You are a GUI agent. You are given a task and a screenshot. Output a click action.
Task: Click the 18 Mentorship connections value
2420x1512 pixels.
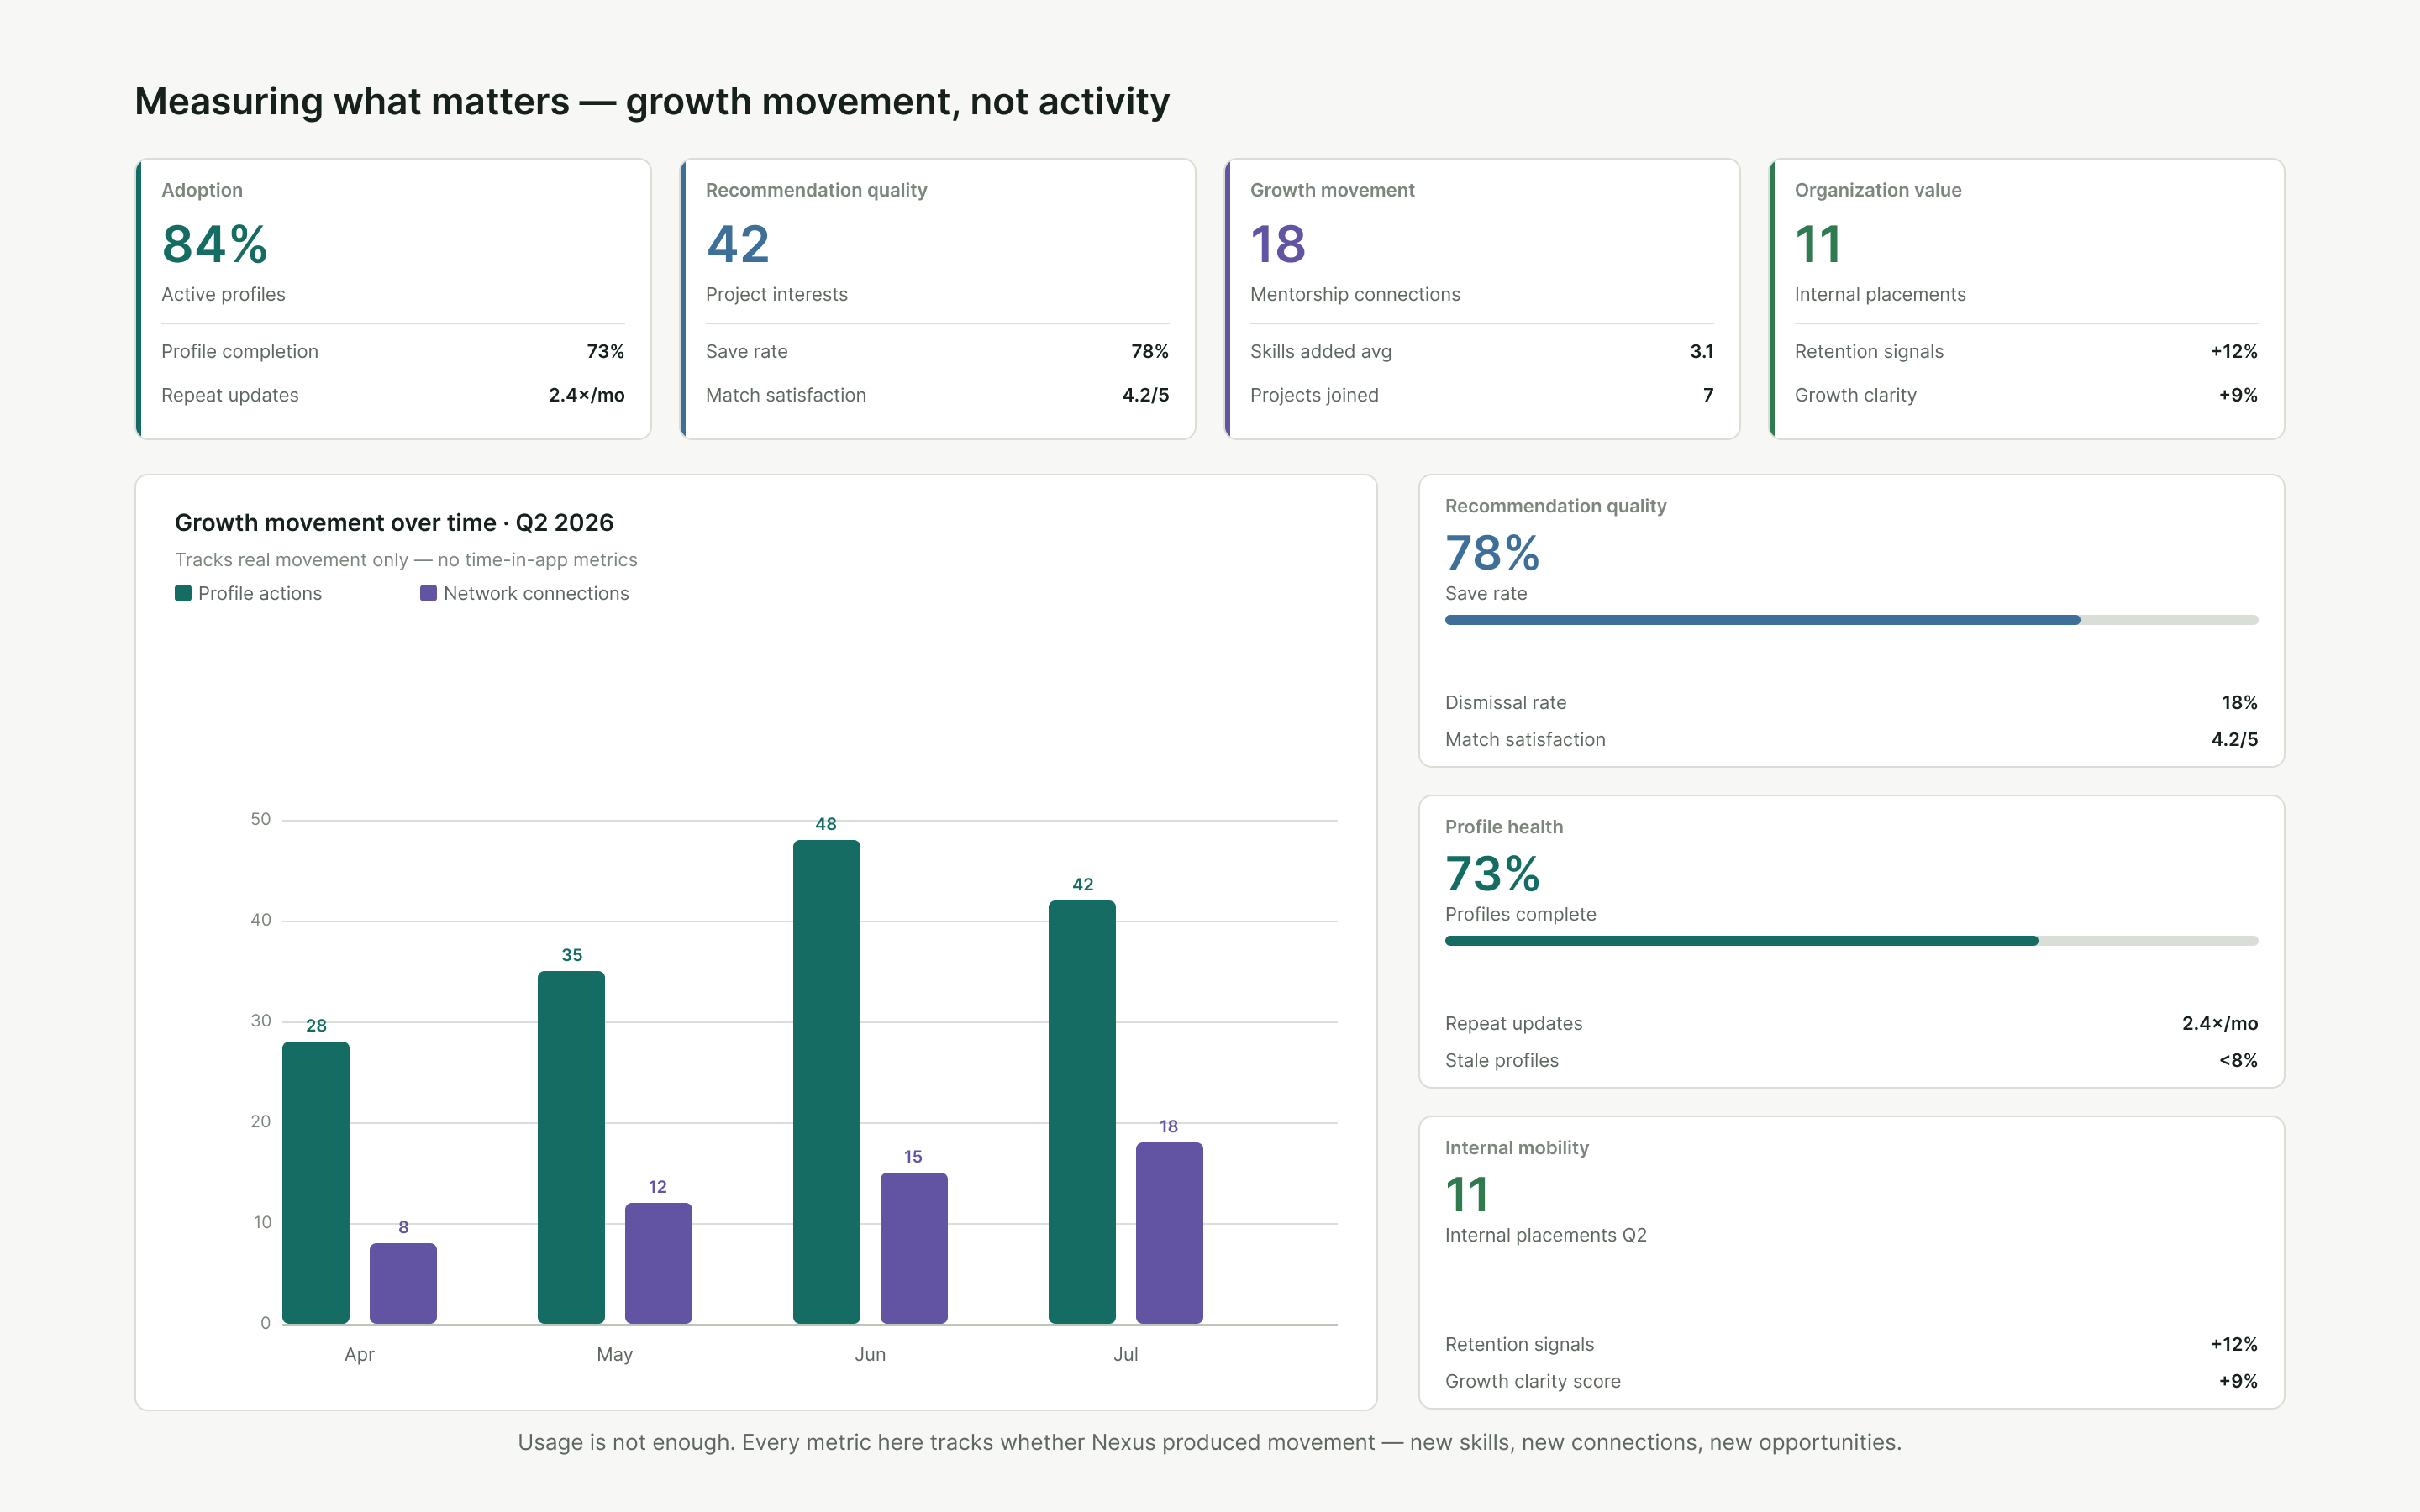click(x=1278, y=245)
